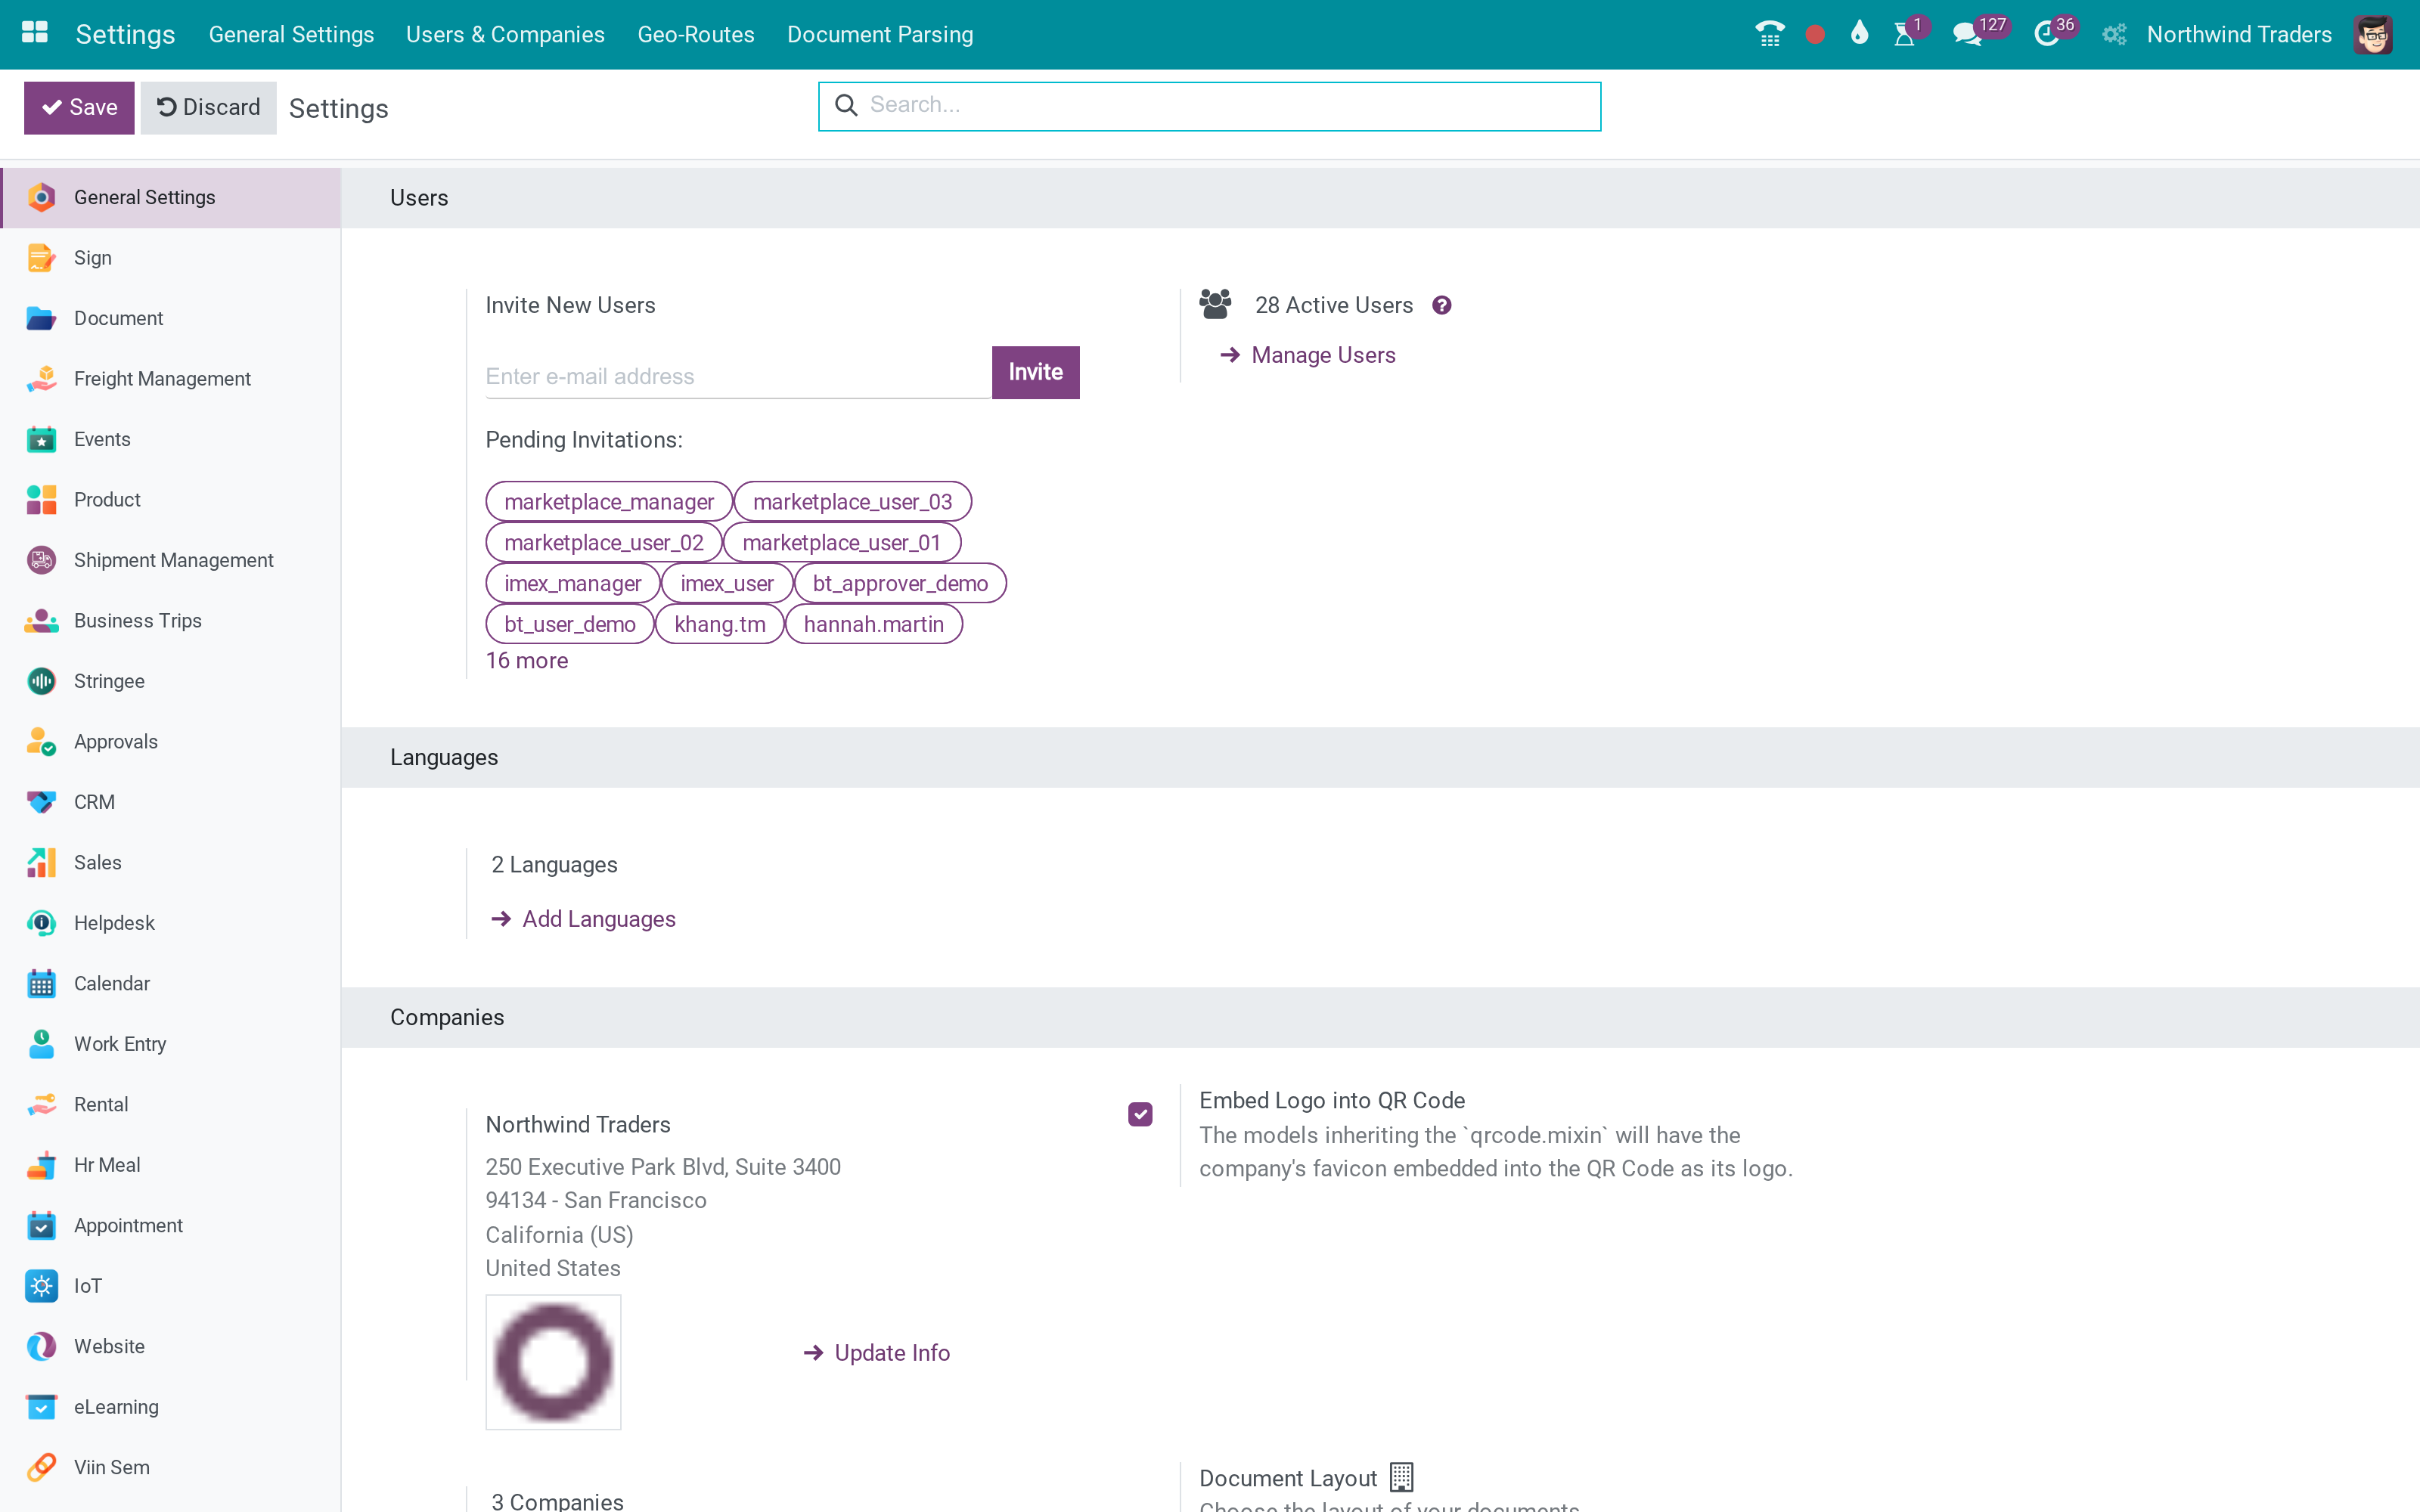This screenshot has width=2420, height=1512.
Task: Click the company logo thumbnail
Action: click(x=553, y=1362)
